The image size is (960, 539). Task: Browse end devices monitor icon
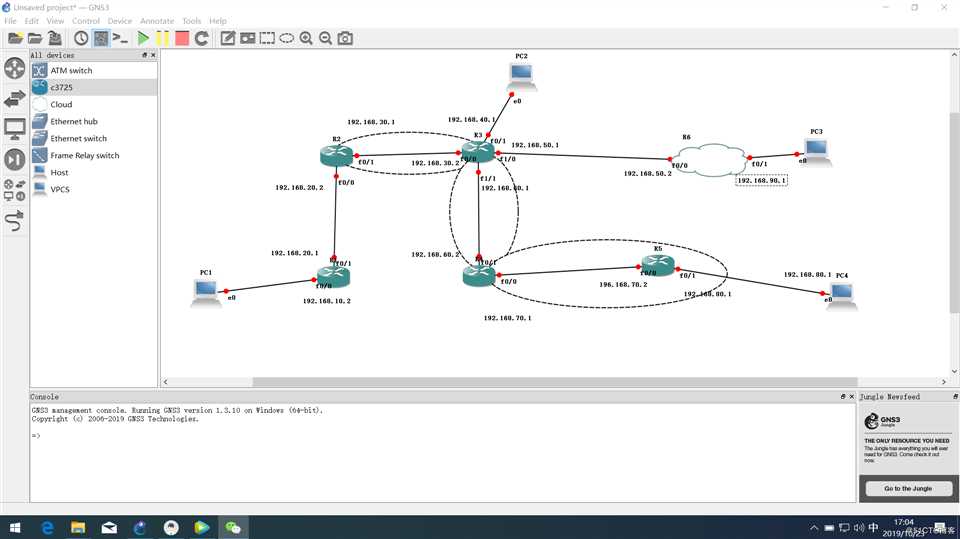[15, 129]
